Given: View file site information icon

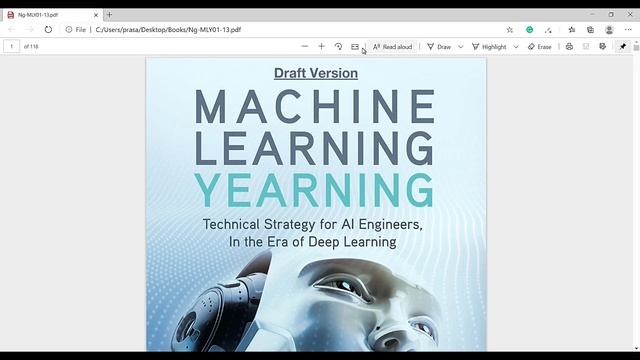Looking at the screenshot, I should click(69, 29).
